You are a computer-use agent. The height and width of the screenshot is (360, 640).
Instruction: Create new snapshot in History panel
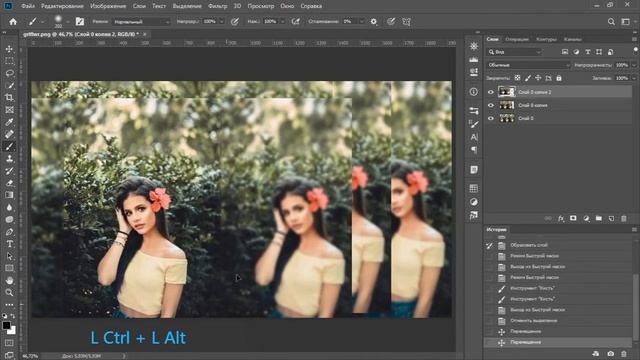(611, 354)
